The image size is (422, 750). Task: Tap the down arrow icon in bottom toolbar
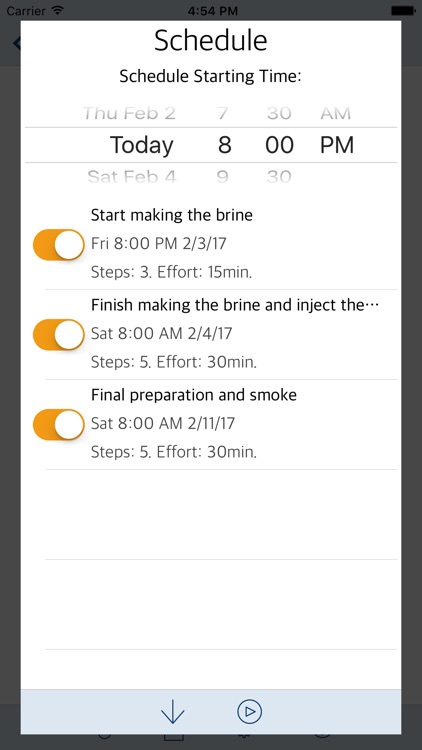(x=173, y=711)
